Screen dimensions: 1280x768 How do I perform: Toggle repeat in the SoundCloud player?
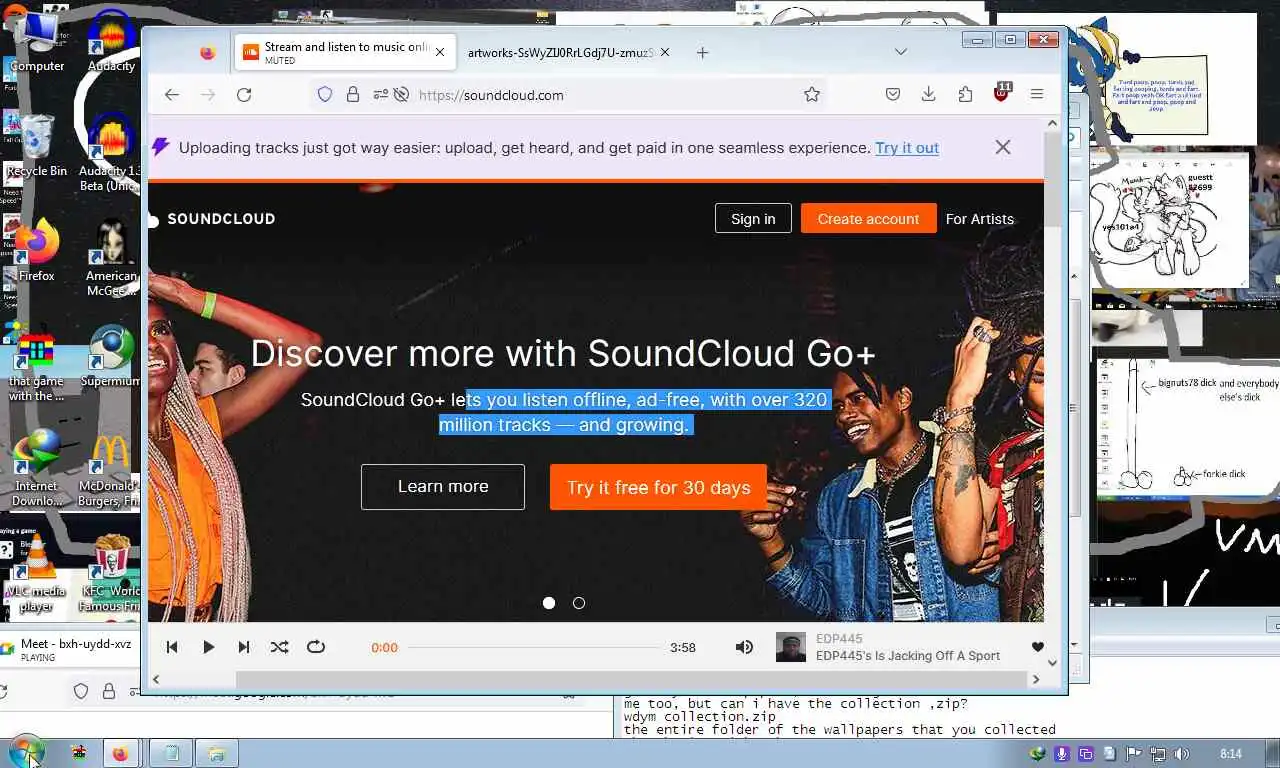click(316, 647)
